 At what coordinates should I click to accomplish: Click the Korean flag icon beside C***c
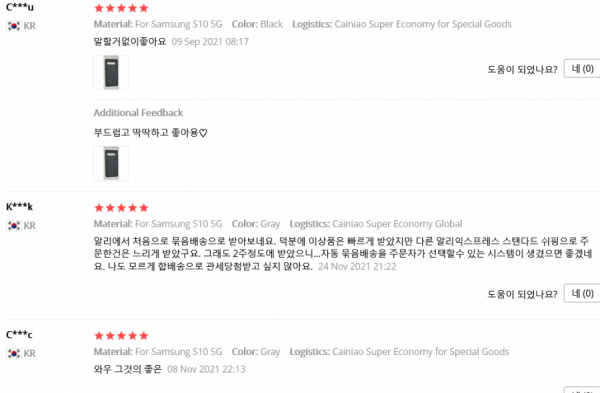[x=14, y=353]
